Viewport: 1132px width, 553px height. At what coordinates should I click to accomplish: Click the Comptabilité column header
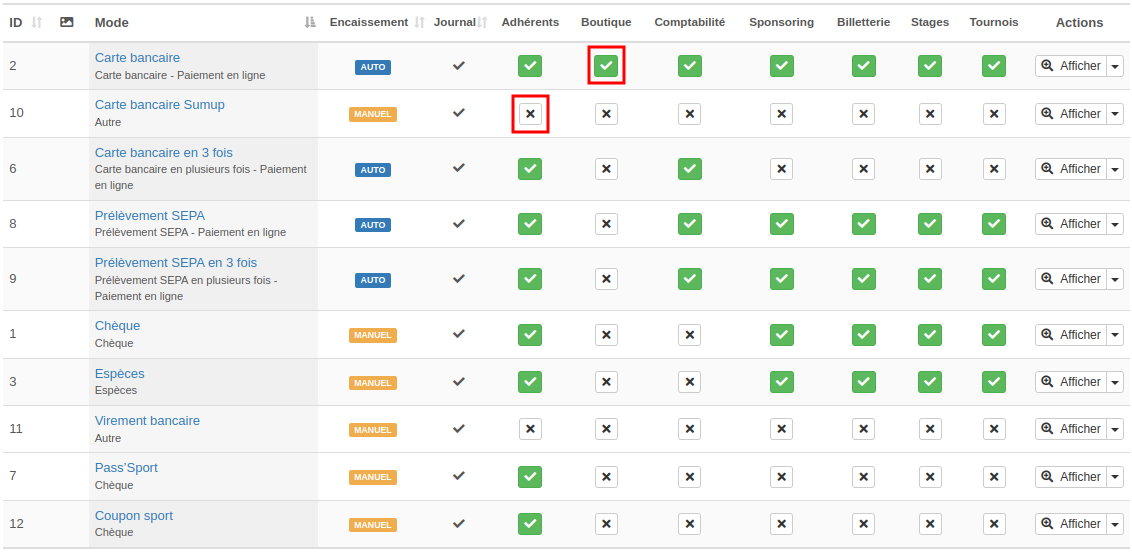click(x=689, y=22)
